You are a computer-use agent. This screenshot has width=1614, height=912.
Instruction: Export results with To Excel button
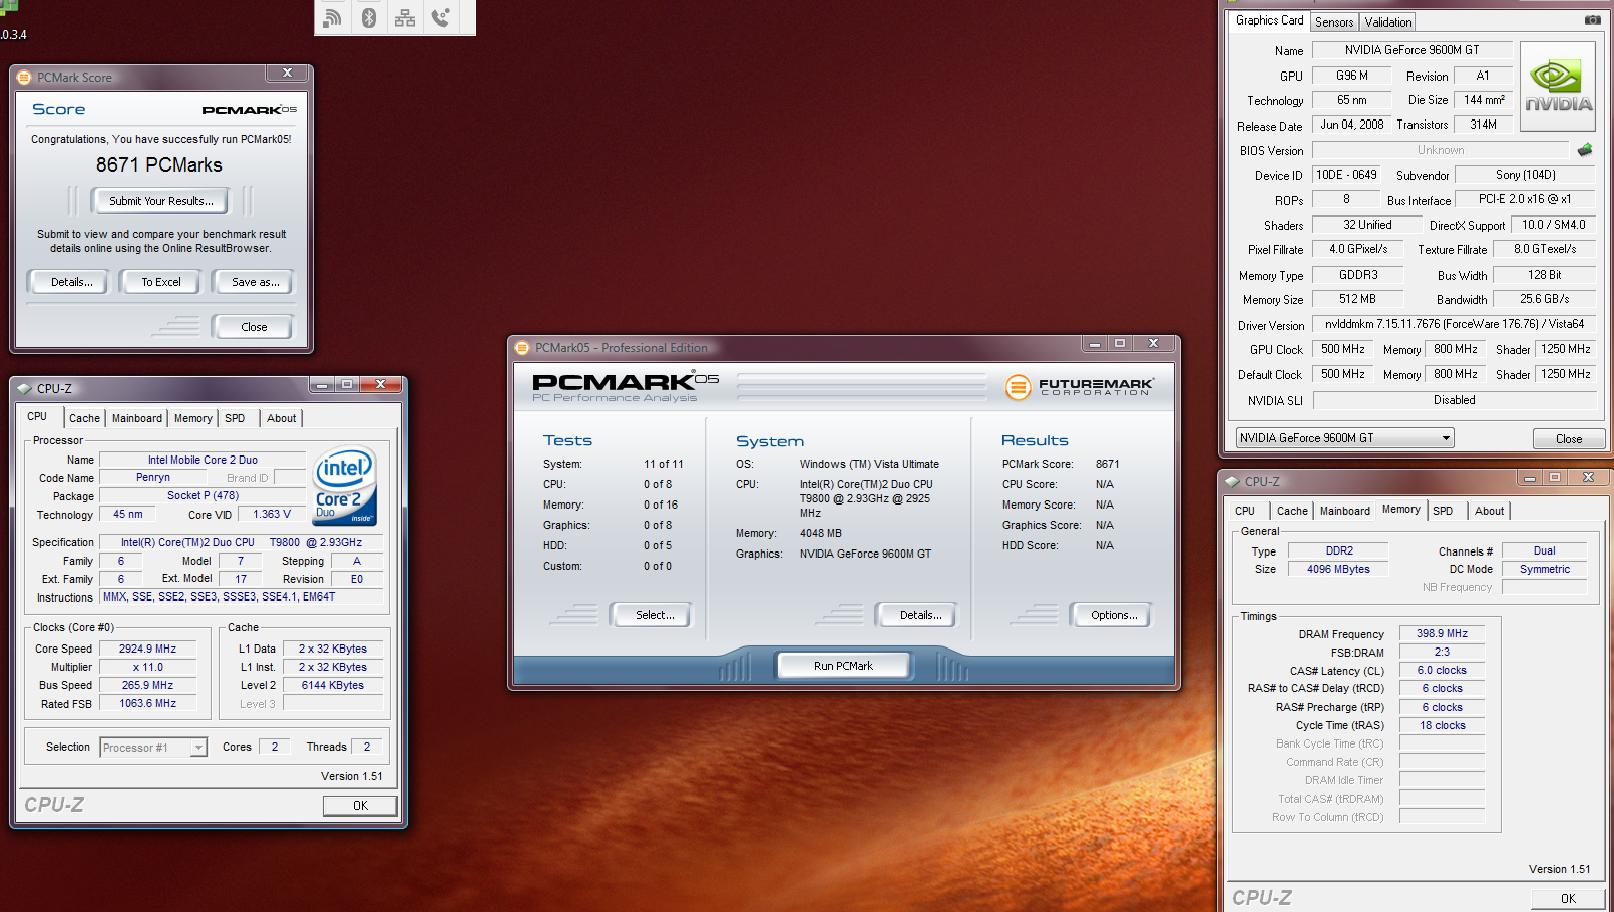click(x=161, y=282)
